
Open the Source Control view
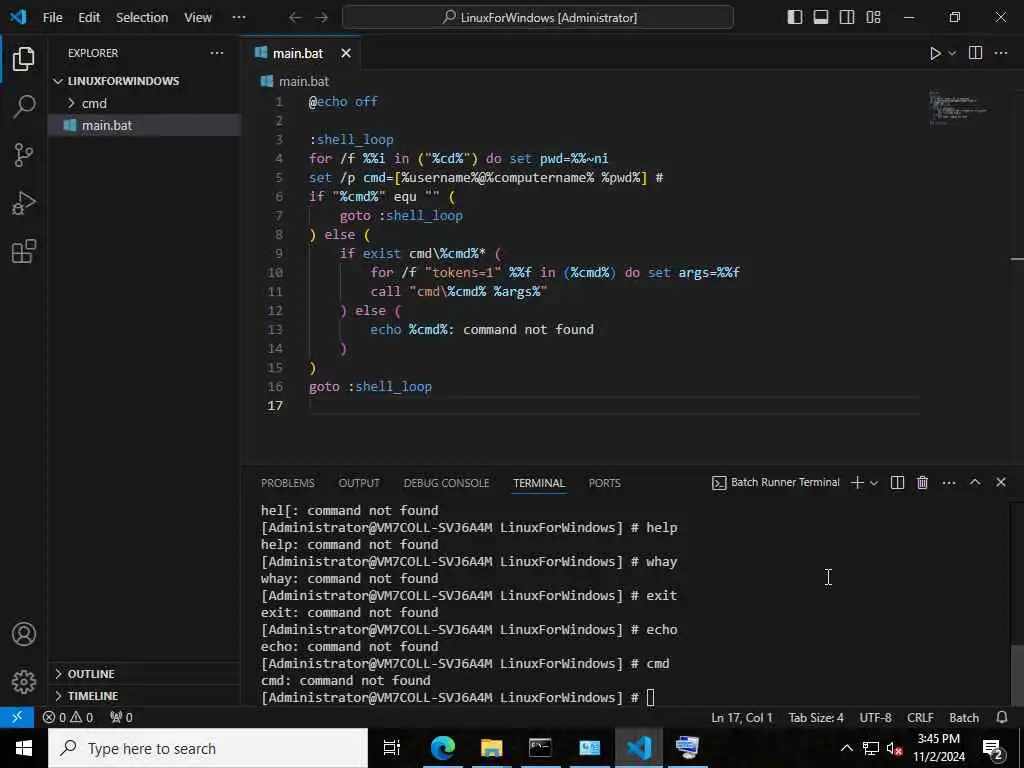24,155
